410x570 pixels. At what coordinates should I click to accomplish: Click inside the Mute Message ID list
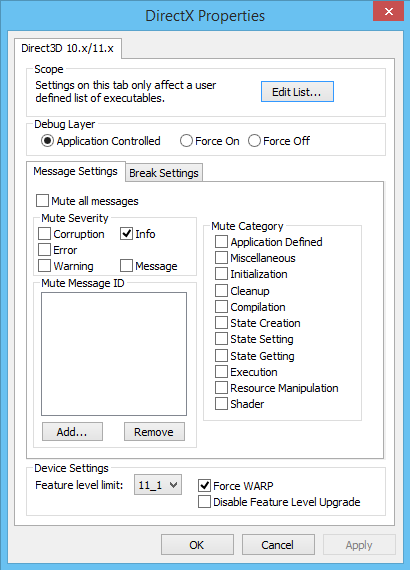pos(114,354)
